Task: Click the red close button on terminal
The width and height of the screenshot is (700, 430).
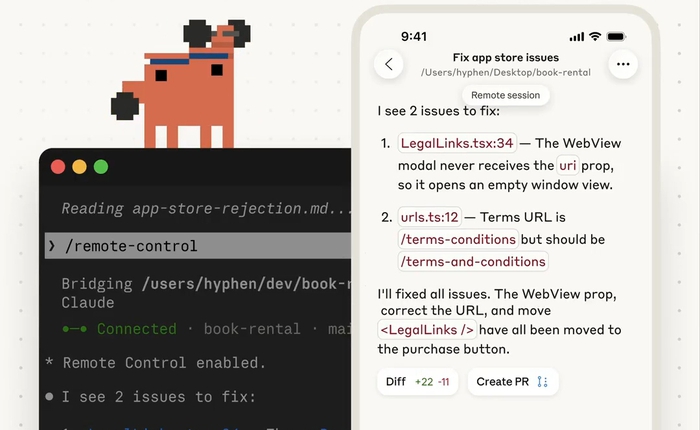Action: (58, 167)
